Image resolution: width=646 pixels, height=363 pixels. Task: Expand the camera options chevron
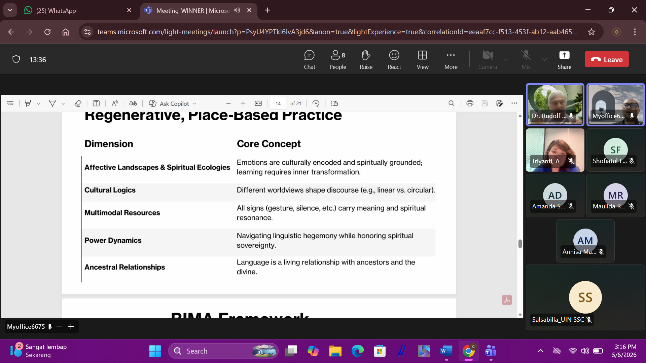506,59
